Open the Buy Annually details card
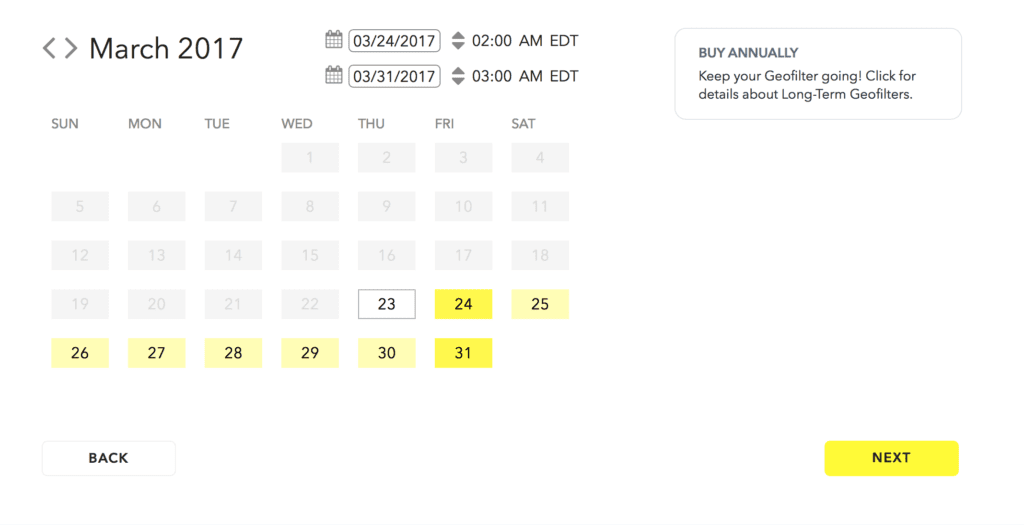Screen dimensions: 1024x525 [x=818, y=74]
